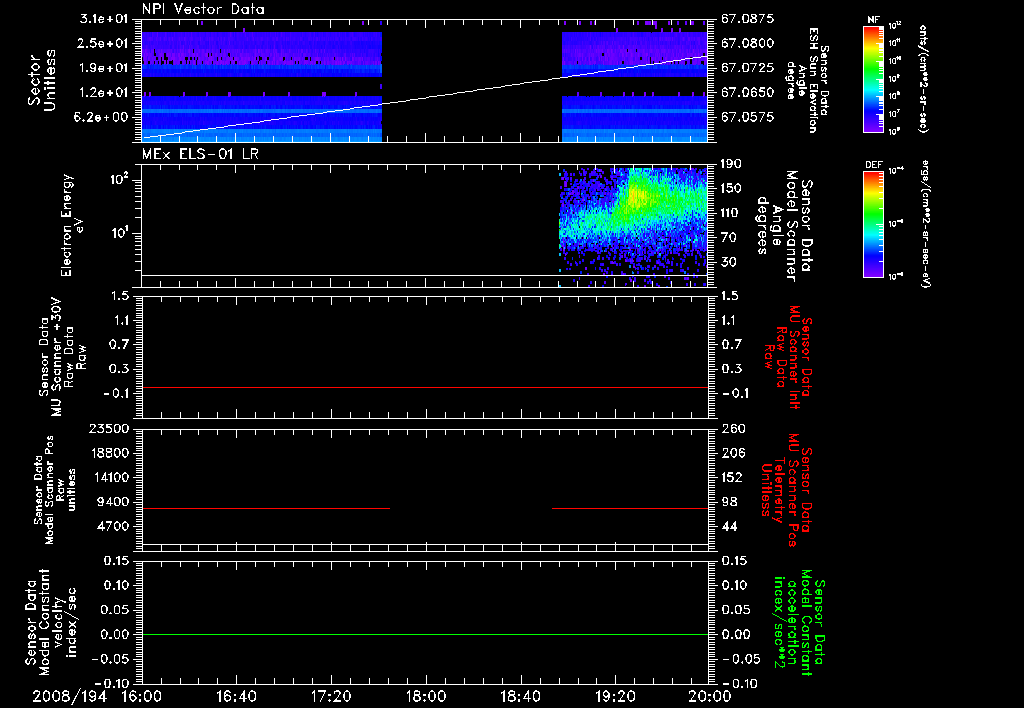Click the 150 scanner angle tick
This screenshot has width=1024, height=708.
(x=732, y=188)
